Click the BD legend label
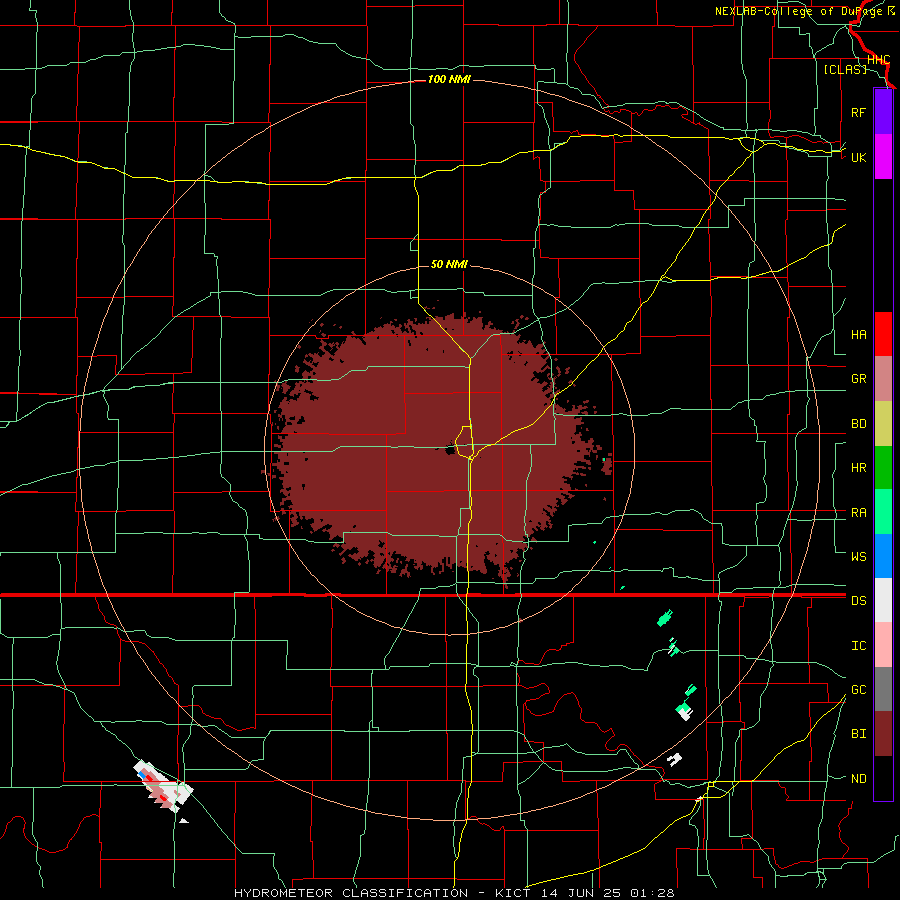 point(858,424)
